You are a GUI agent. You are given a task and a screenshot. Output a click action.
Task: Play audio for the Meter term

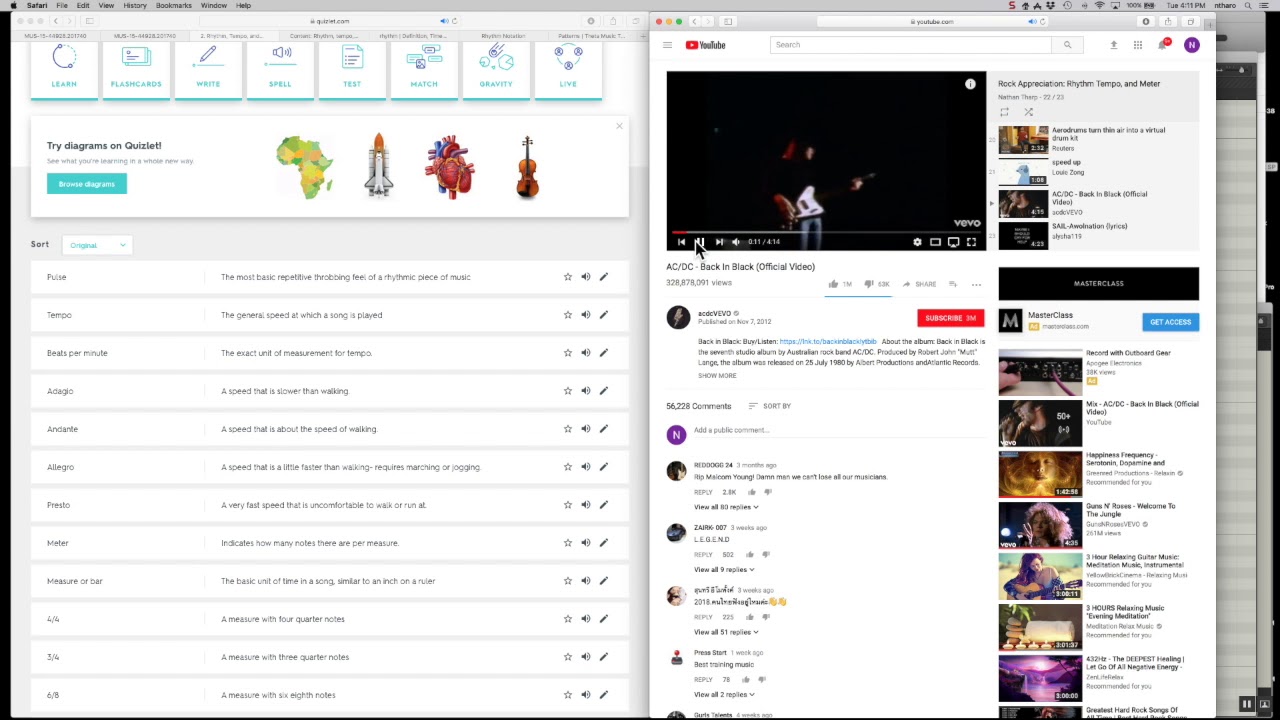click(x=585, y=543)
